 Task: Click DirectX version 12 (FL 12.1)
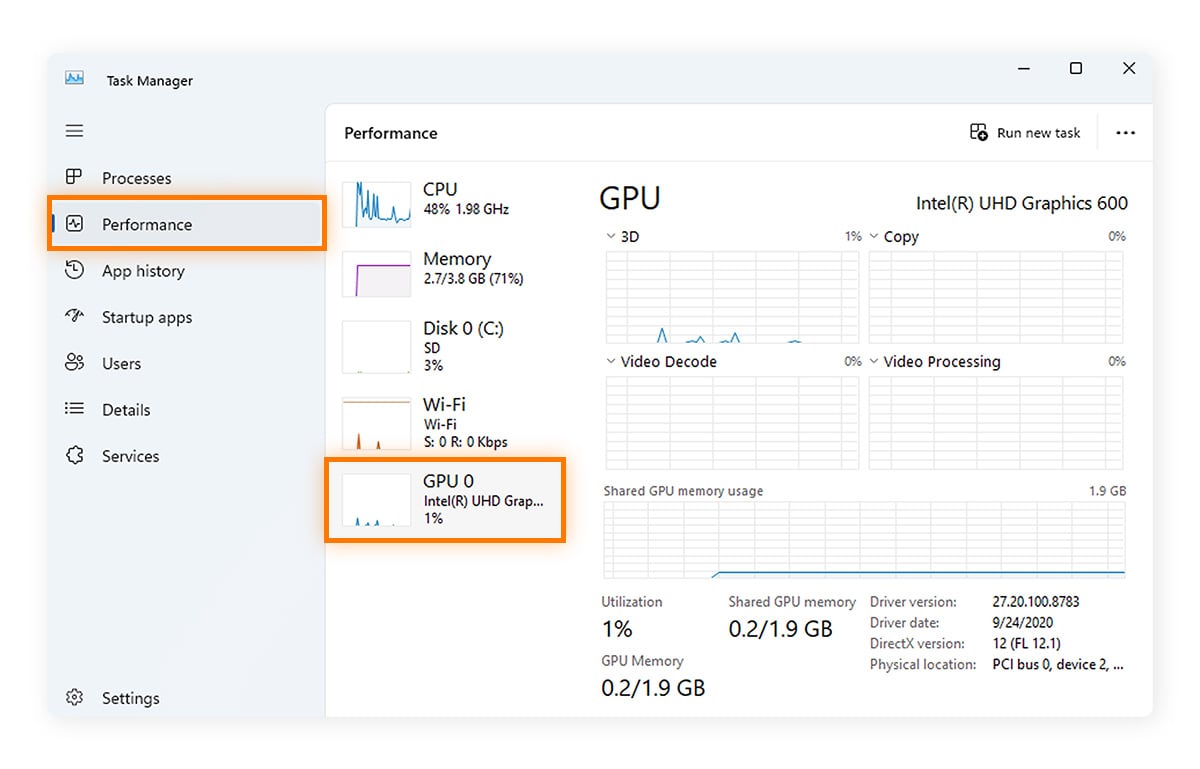point(1027,644)
